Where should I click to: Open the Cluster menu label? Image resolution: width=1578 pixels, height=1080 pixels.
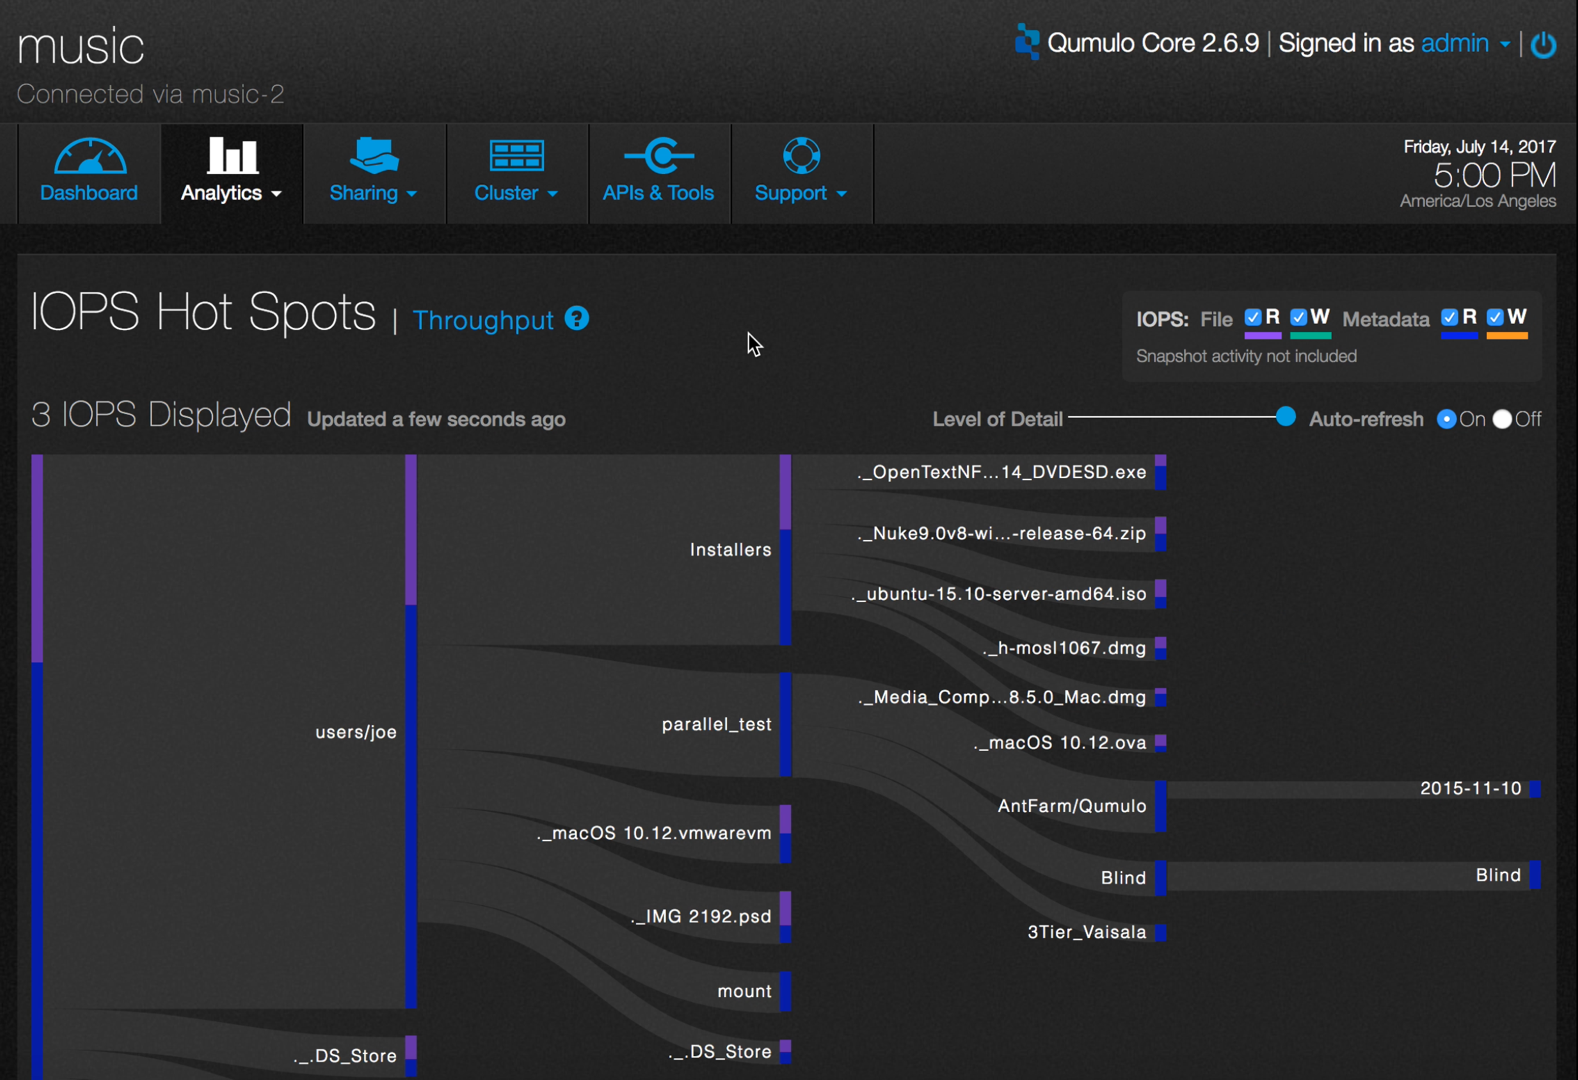[506, 193]
